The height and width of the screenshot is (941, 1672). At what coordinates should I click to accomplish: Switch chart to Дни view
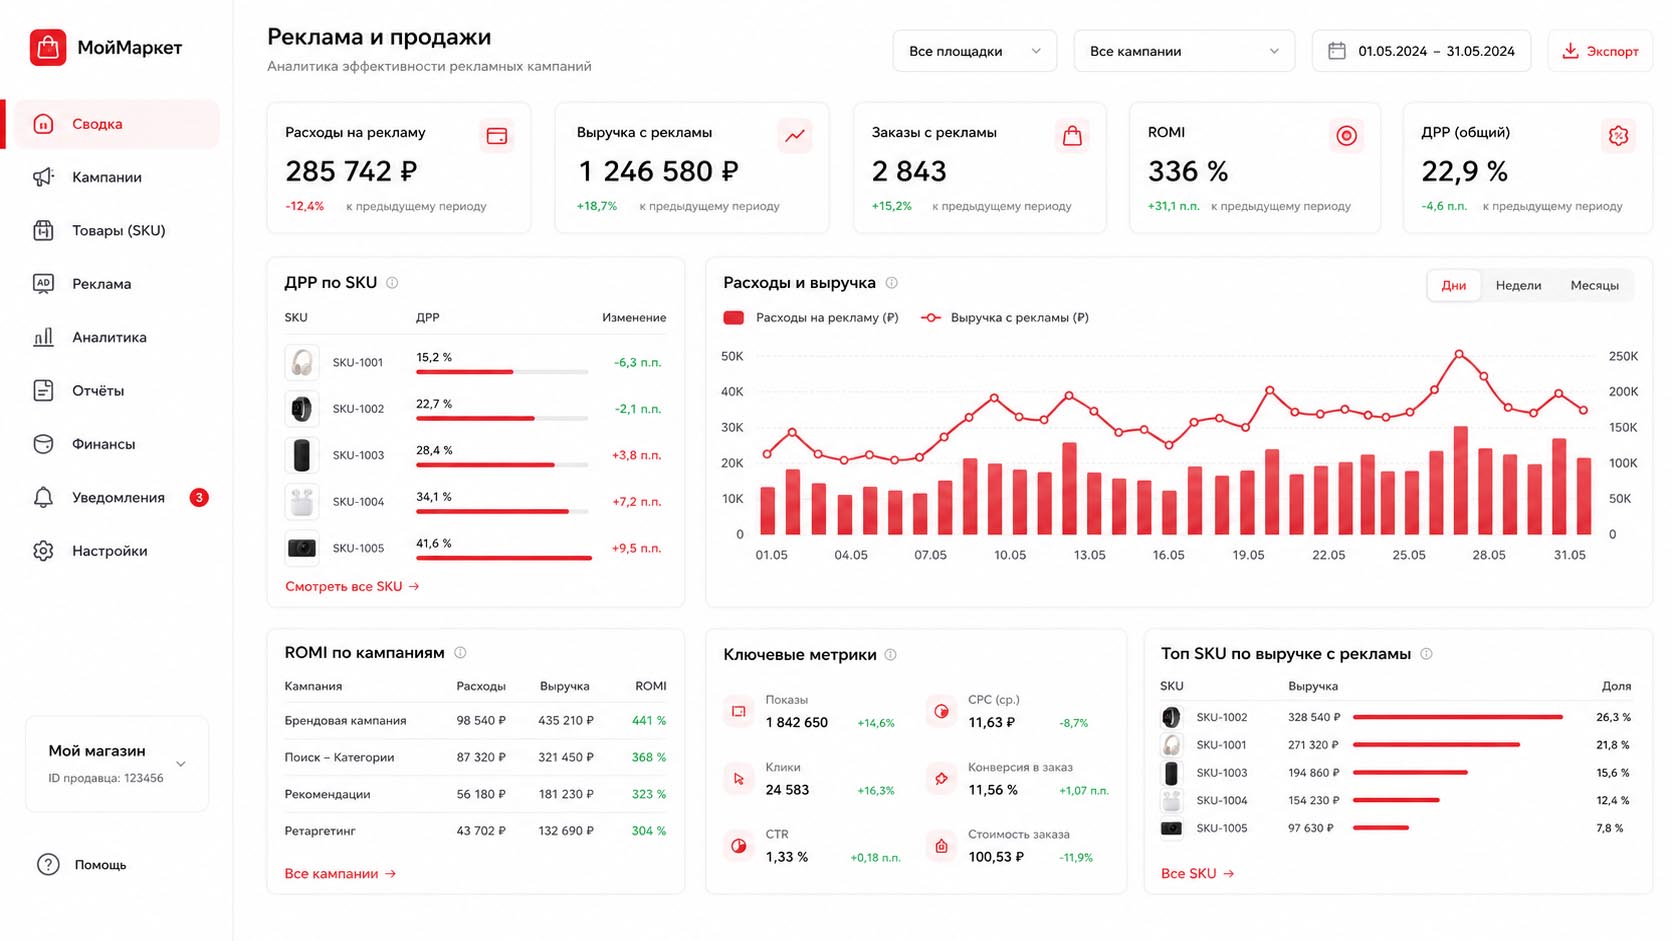tap(1454, 286)
